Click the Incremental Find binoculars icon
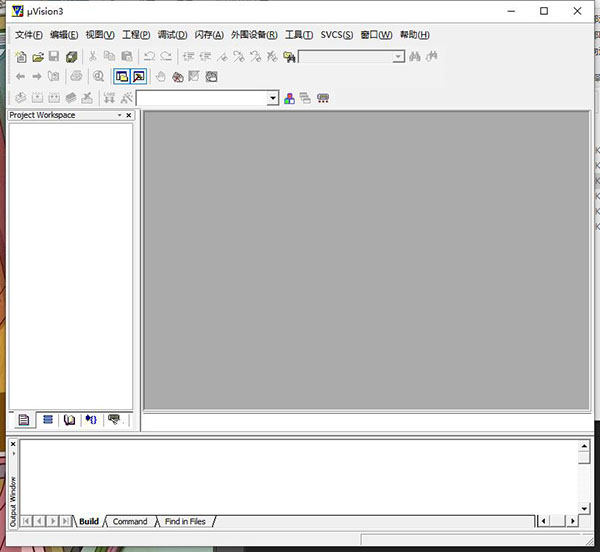Image resolution: width=600 pixels, height=552 pixels. point(432,57)
